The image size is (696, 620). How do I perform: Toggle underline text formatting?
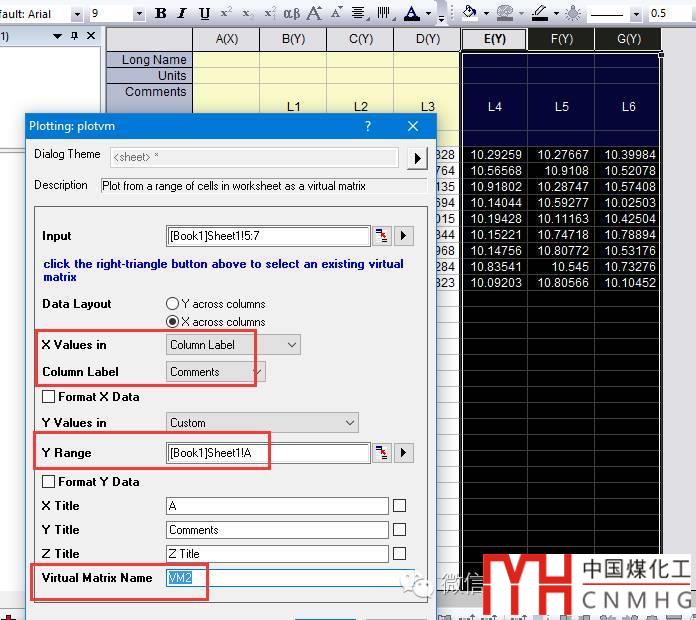coord(204,14)
